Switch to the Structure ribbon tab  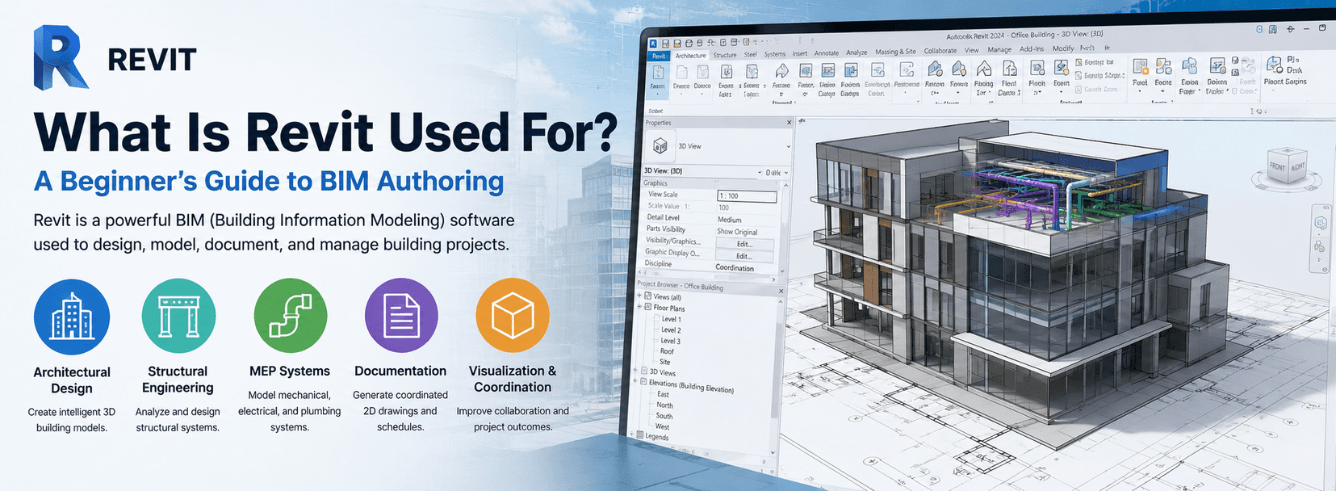[x=725, y=55]
